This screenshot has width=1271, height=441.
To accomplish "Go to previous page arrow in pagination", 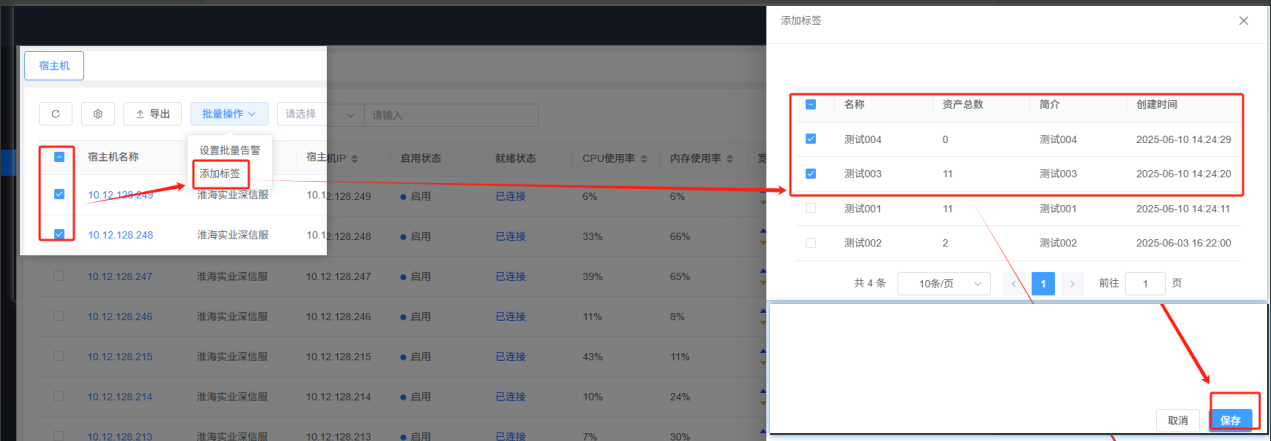I will coord(1015,283).
